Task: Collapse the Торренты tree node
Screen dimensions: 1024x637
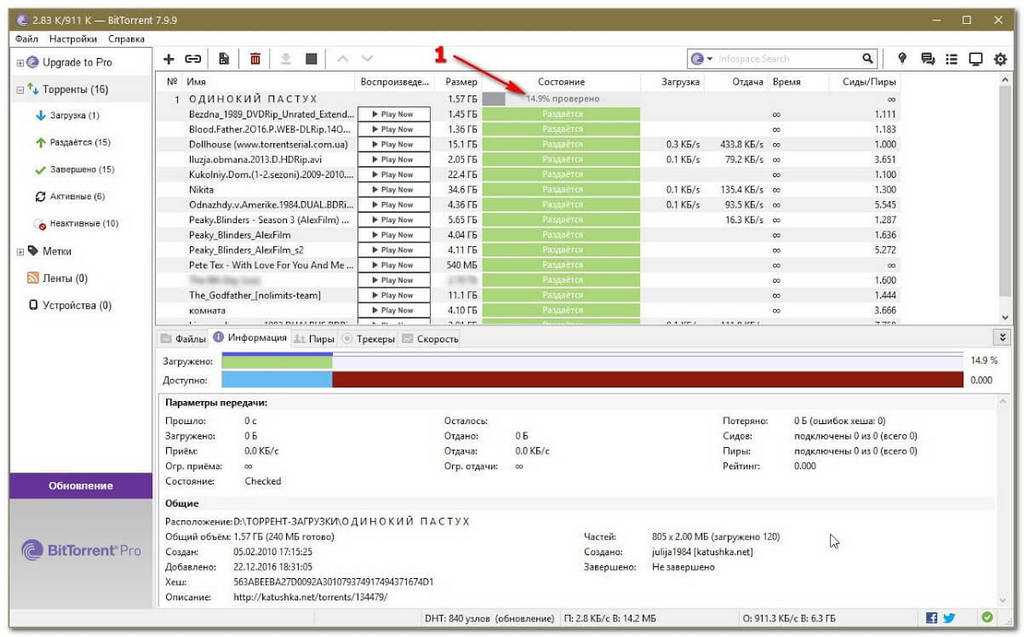Action: coord(20,90)
